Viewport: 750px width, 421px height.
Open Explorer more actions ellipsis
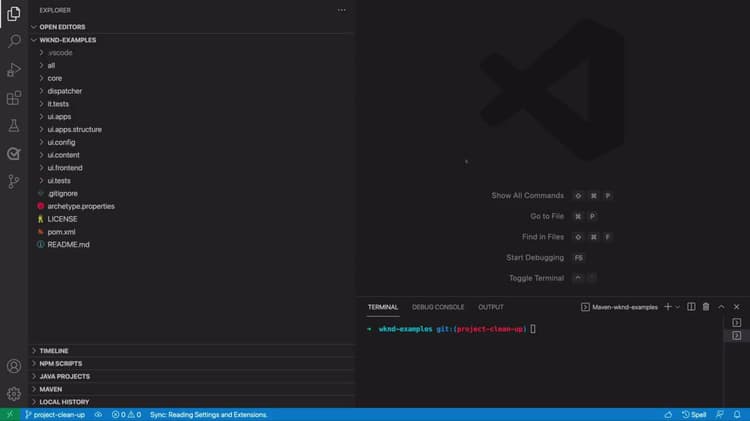point(342,10)
